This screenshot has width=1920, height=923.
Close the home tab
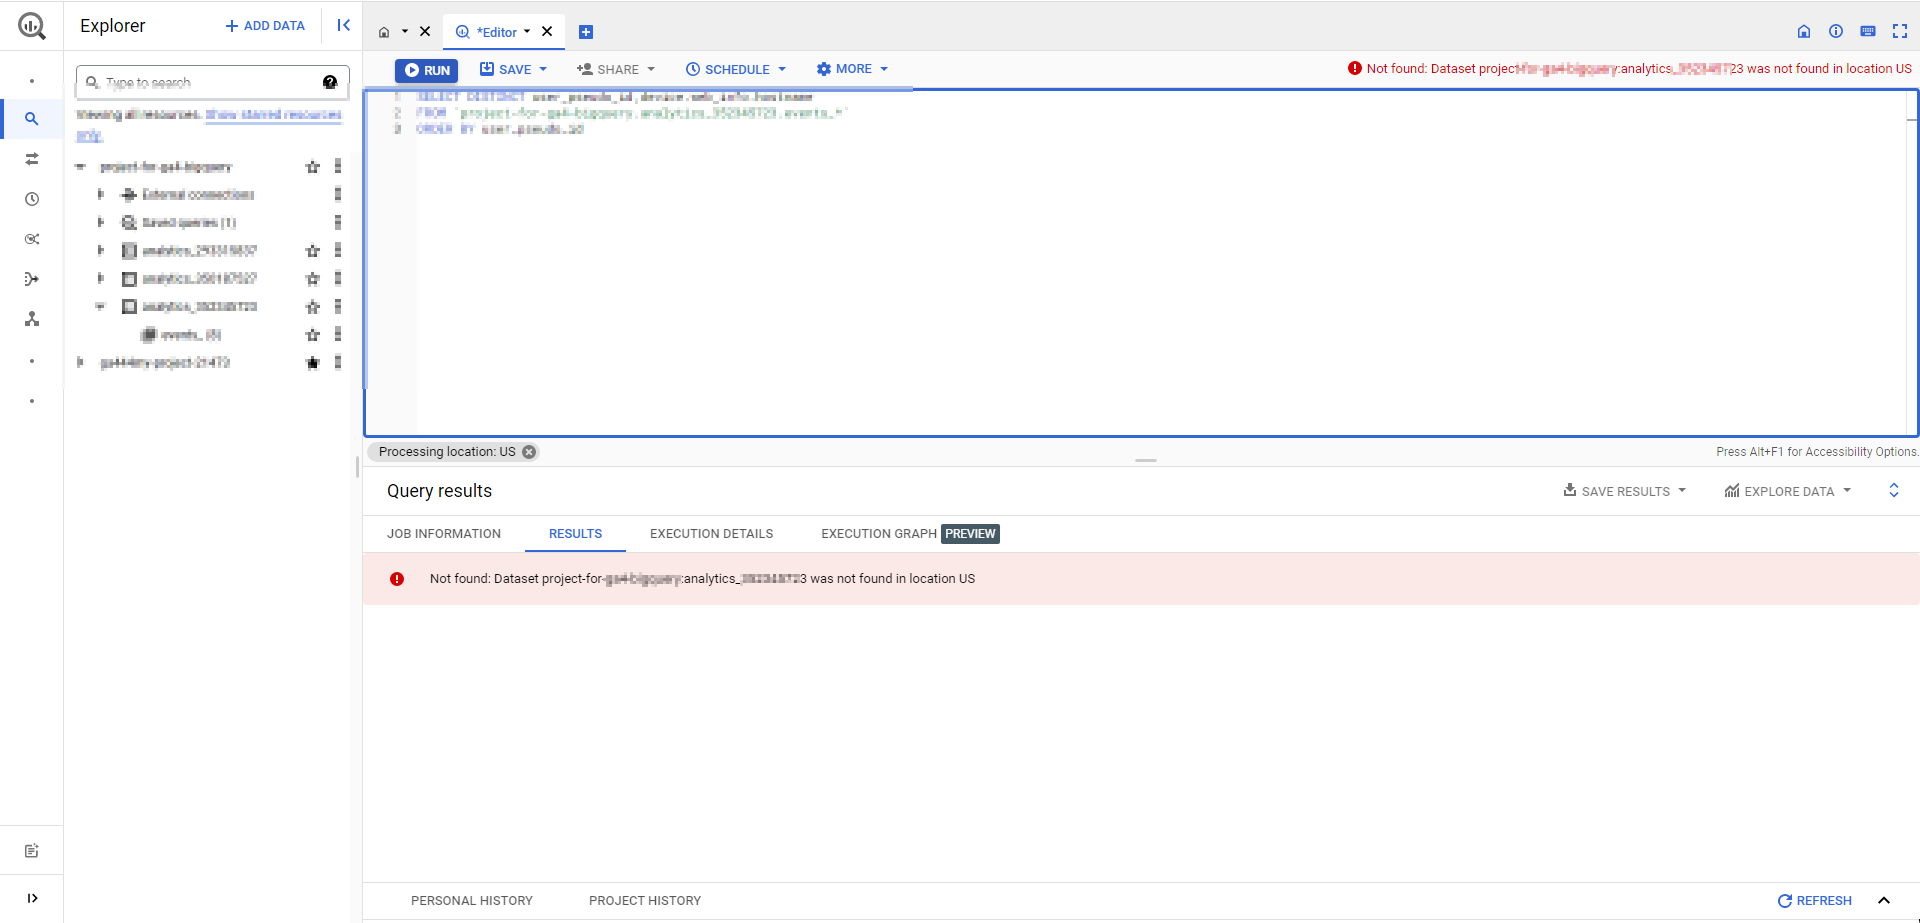click(425, 32)
